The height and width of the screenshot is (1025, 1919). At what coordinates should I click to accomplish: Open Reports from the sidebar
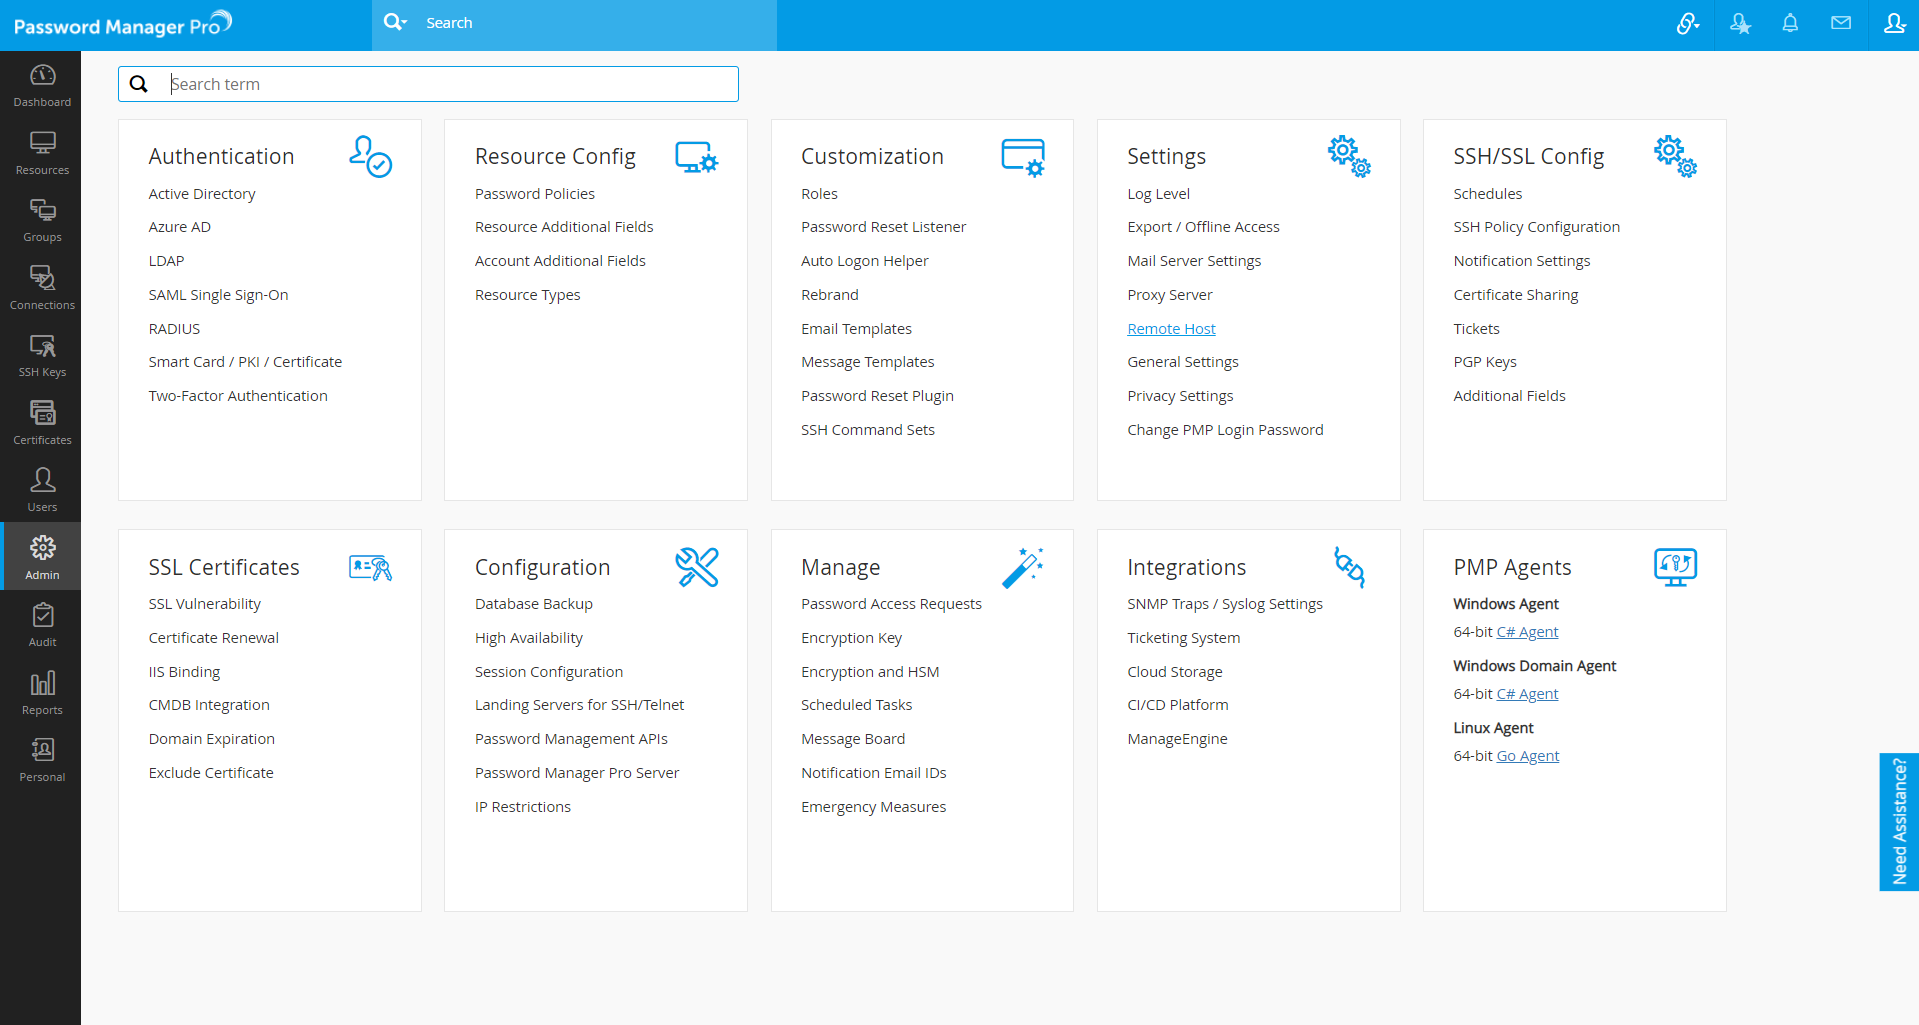point(42,693)
